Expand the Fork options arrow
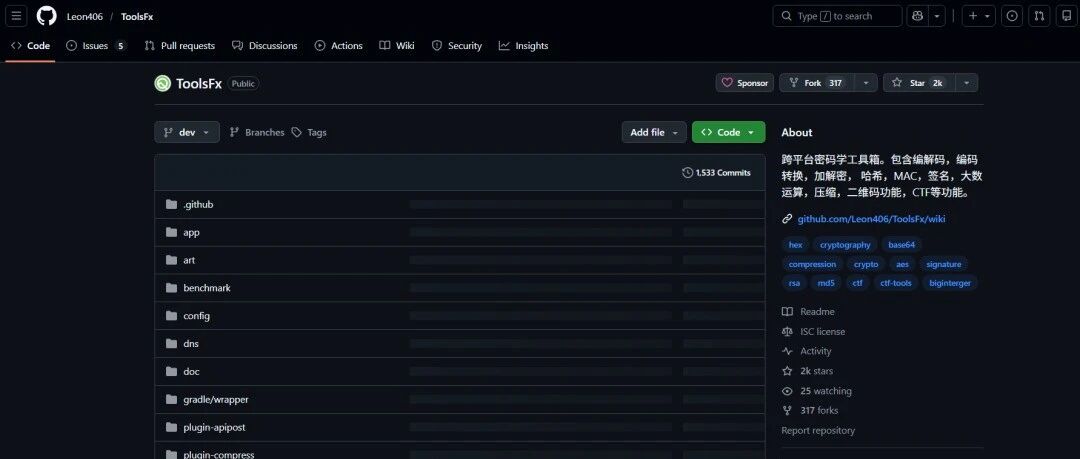Viewport: 1080px width, 459px height. (x=866, y=83)
